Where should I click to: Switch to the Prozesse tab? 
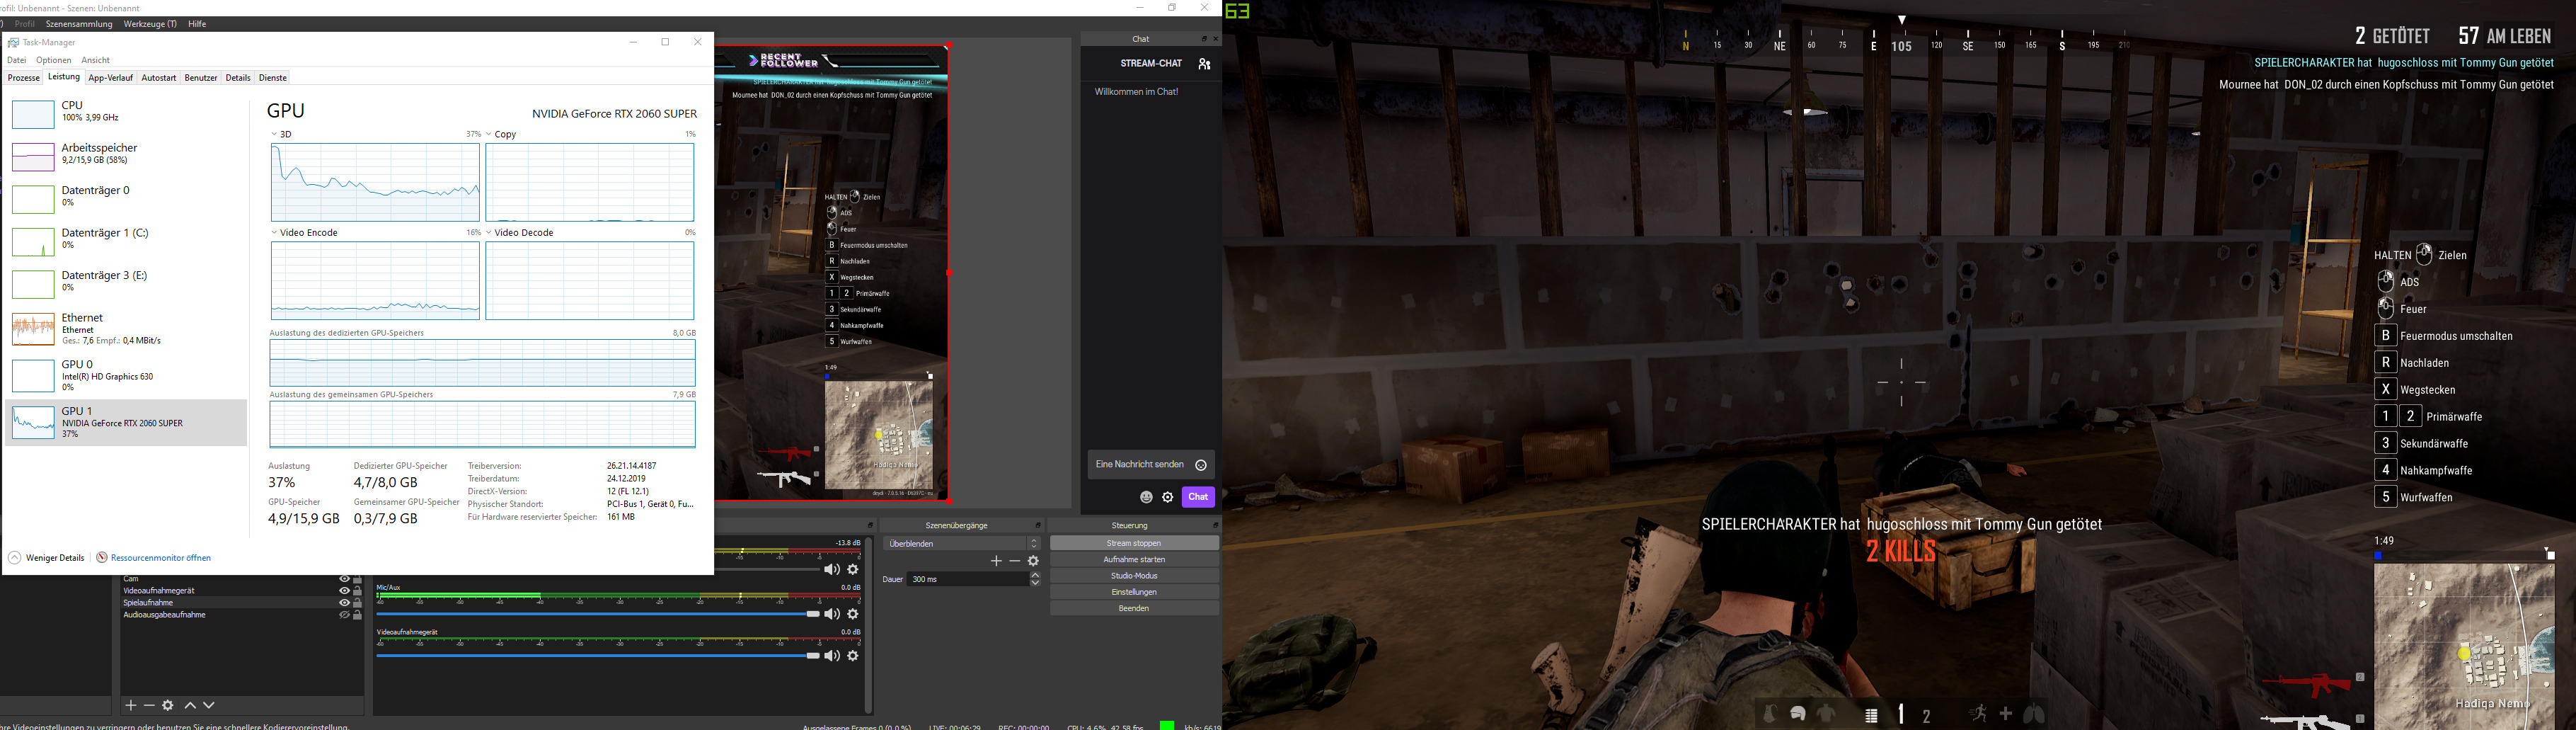pyautogui.click(x=24, y=78)
